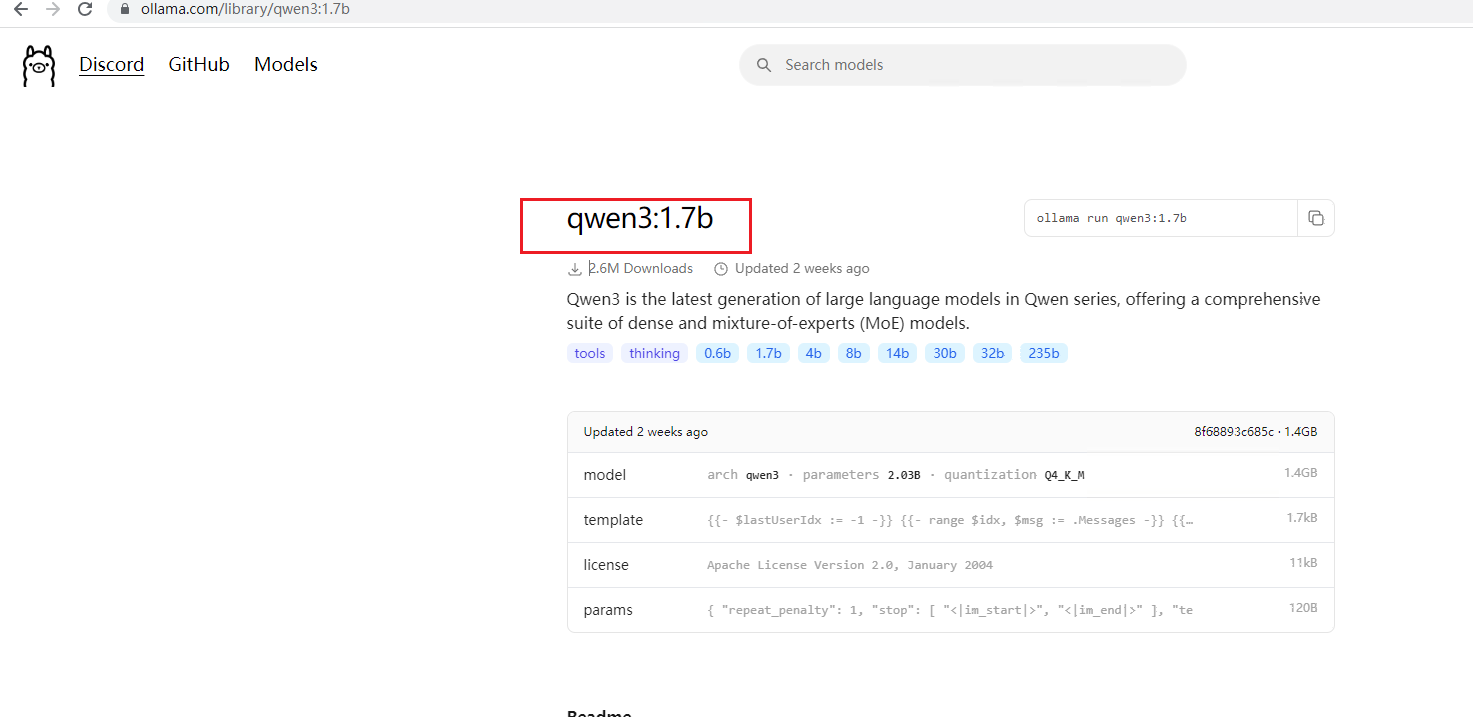Click the magnifier icon in the search box
Image resolution: width=1473 pixels, height=717 pixels.
pos(764,65)
